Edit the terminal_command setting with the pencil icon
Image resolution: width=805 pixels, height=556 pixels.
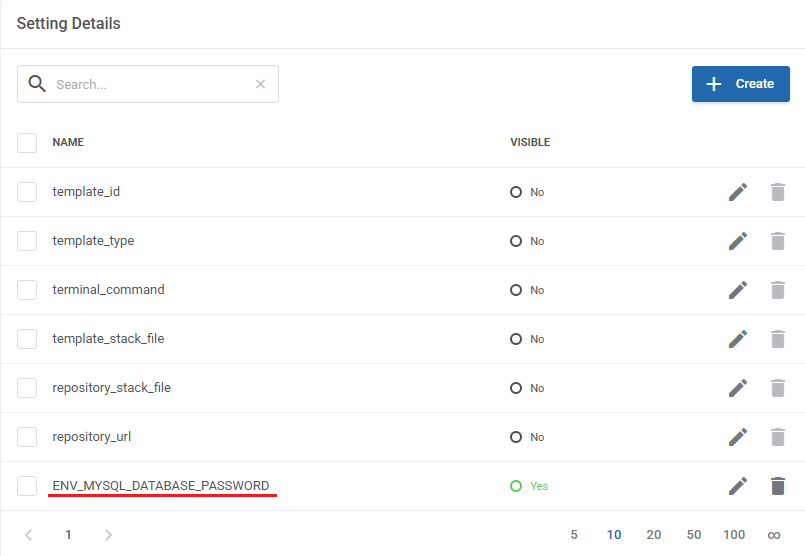(738, 290)
